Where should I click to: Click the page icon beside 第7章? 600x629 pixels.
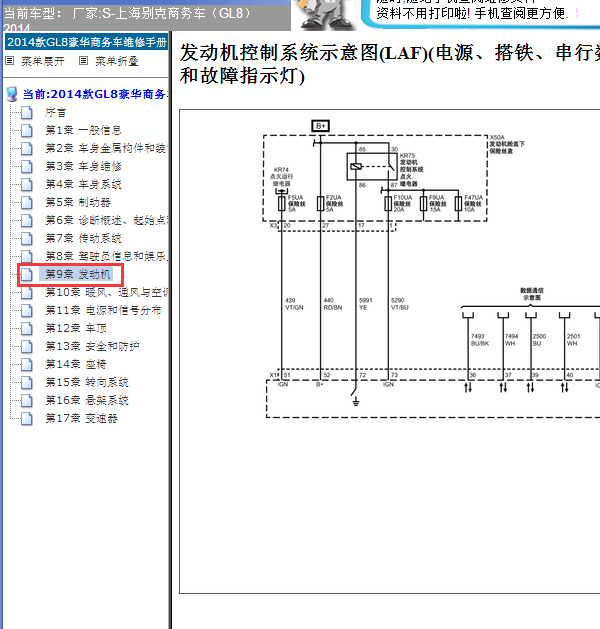click(27, 239)
